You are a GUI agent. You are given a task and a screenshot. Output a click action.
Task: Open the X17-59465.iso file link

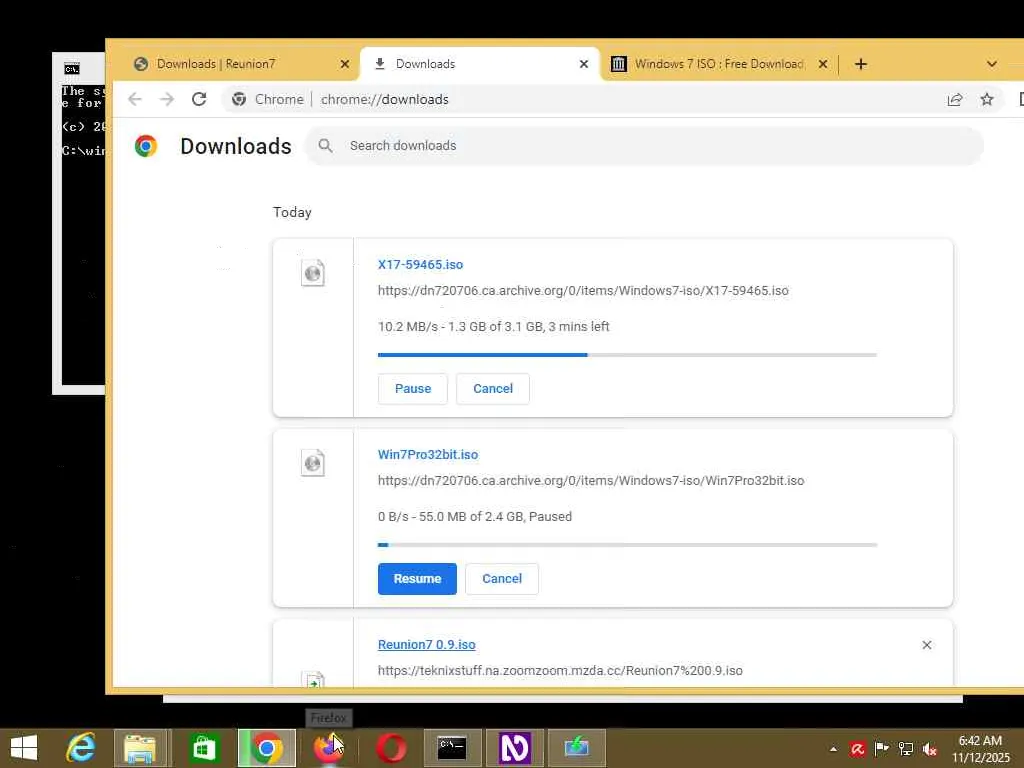421,264
